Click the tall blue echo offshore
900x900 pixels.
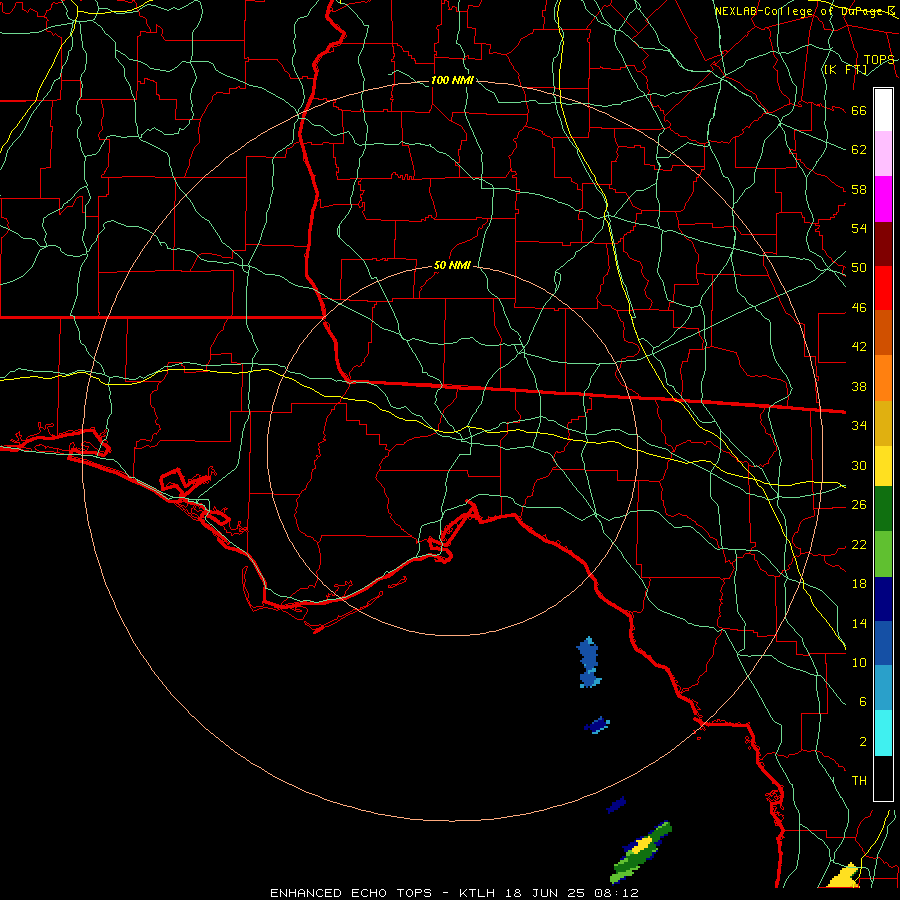click(589, 662)
